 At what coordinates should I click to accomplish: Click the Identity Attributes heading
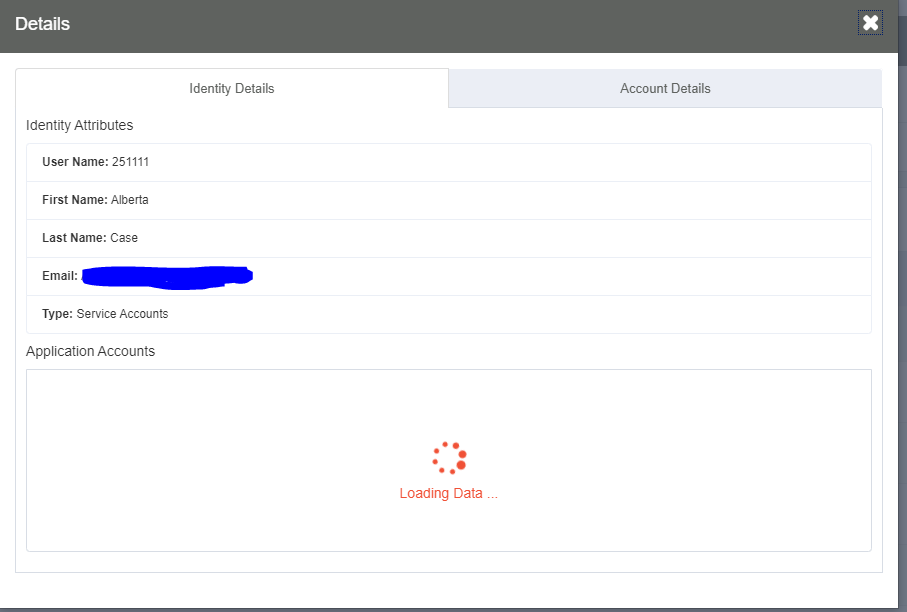(x=80, y=125)
